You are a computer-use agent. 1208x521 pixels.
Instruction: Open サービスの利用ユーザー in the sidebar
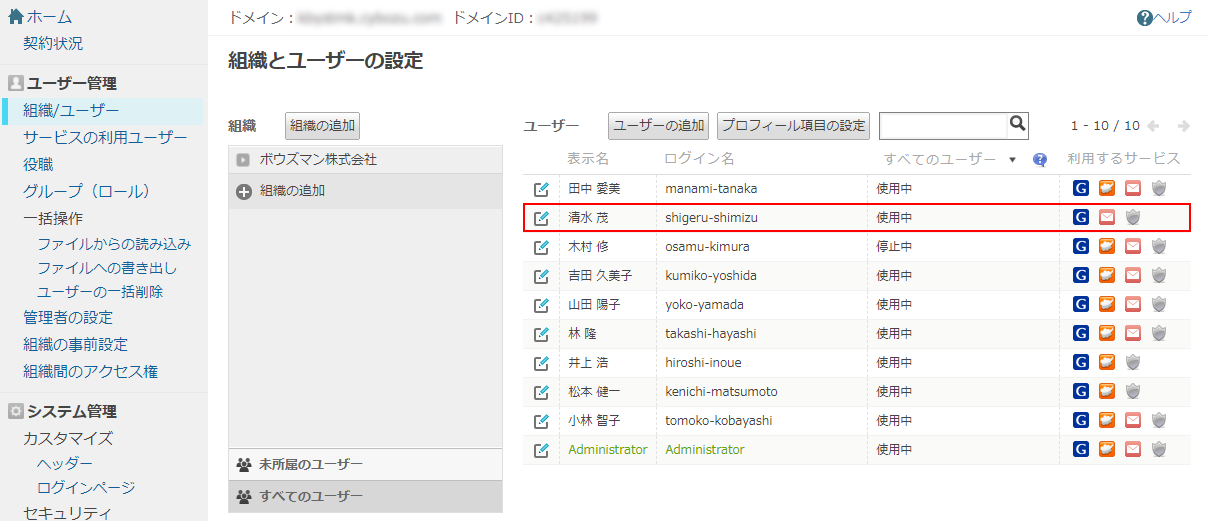pyautogui.click(x=105, y=137)
